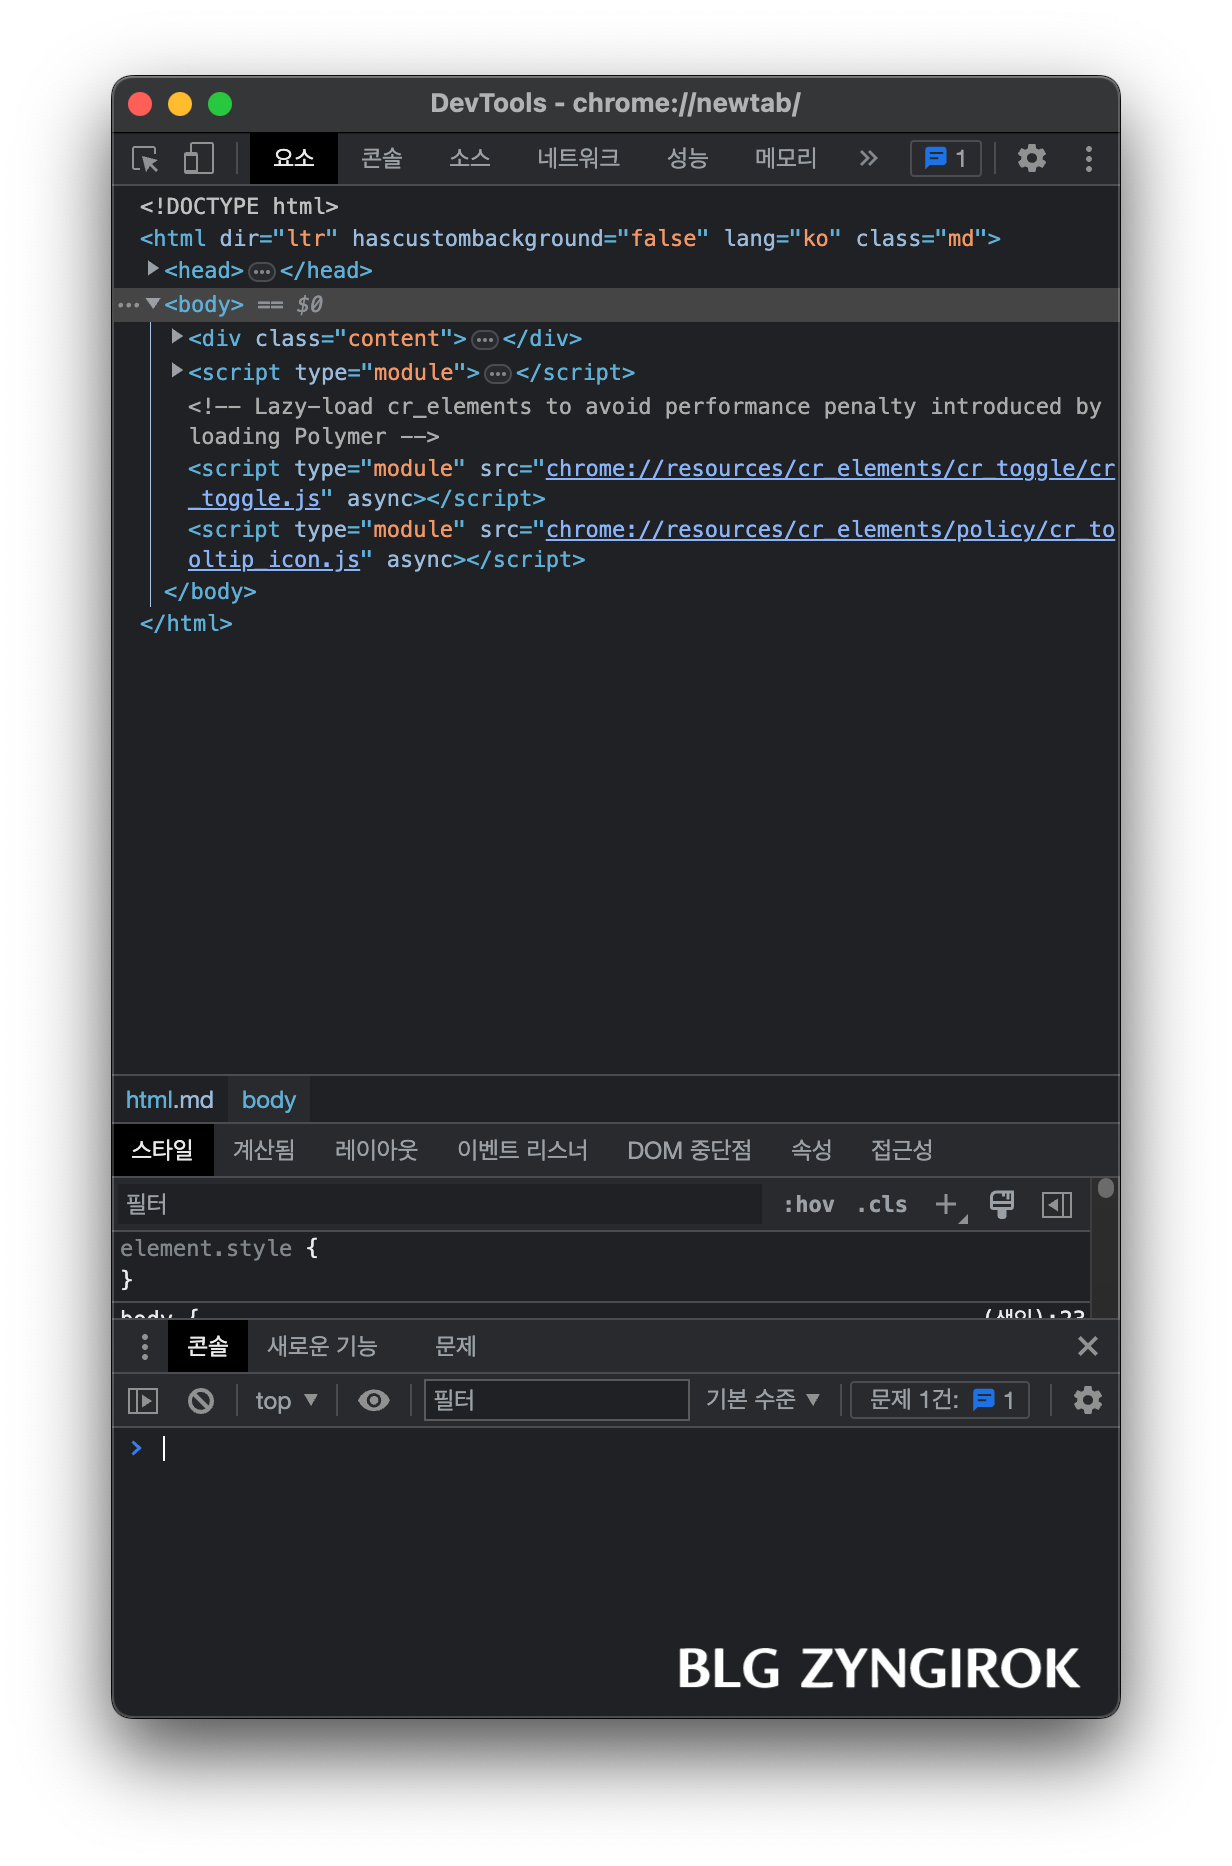
Task: Close the drawer with X button
Action: [x=1088, y=1347]
